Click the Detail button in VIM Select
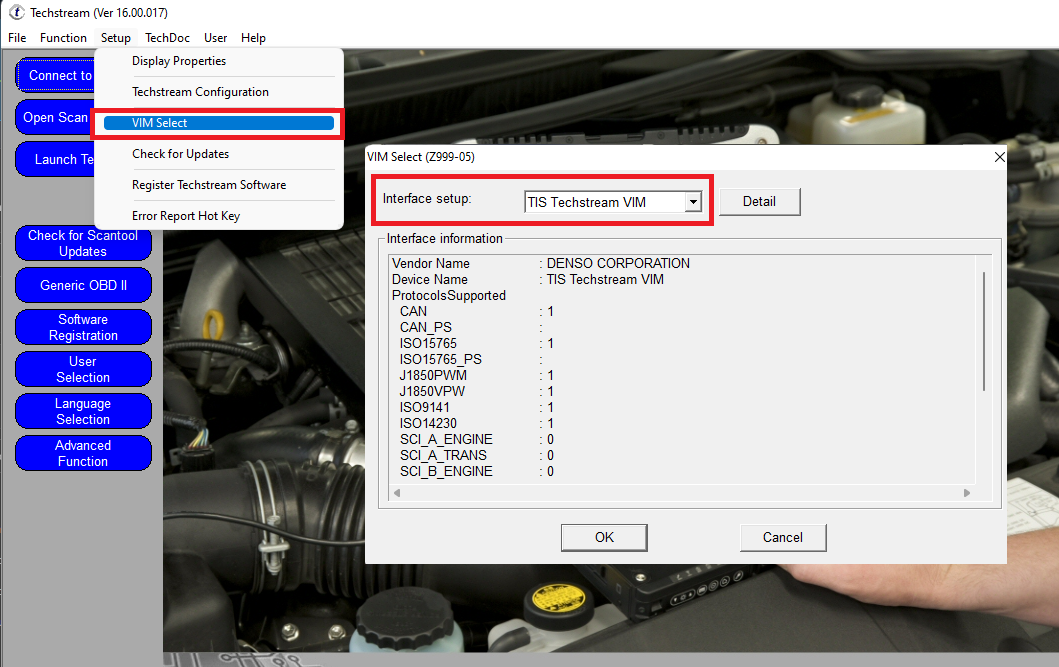The image size is (1059, 667). 759,201
